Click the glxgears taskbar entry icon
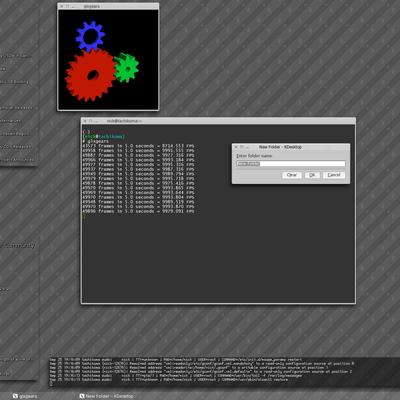The width and height of the screenshot is (400, 400). [15, 396]
